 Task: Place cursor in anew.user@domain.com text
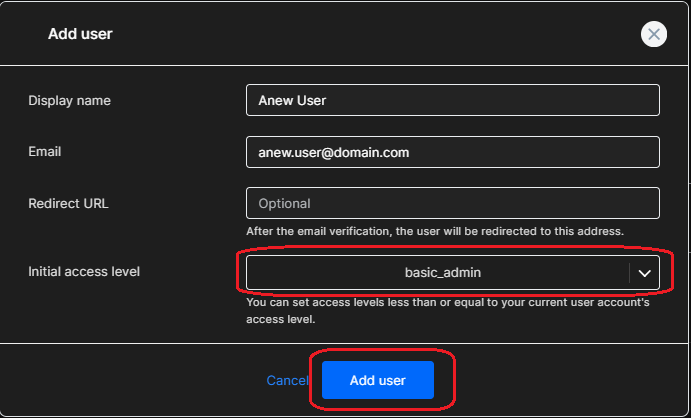[x=334, y=152]
